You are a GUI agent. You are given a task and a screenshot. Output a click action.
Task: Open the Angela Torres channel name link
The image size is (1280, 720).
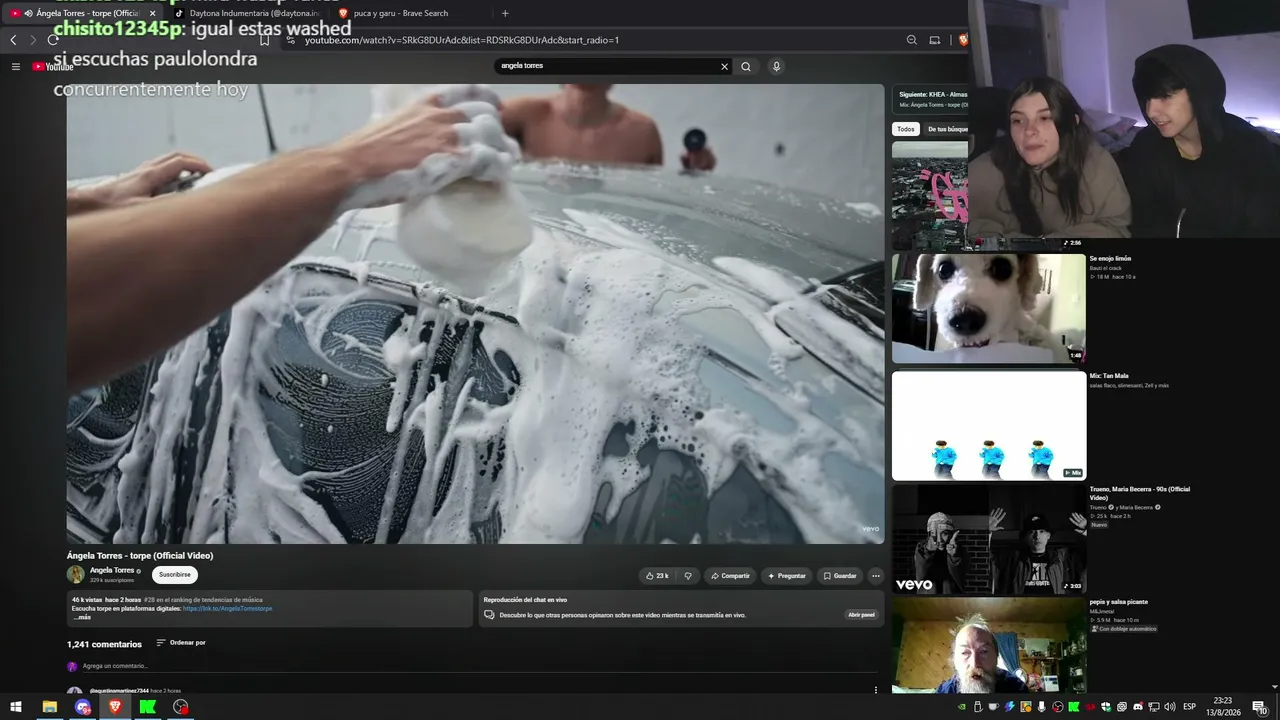pos(112,570)
